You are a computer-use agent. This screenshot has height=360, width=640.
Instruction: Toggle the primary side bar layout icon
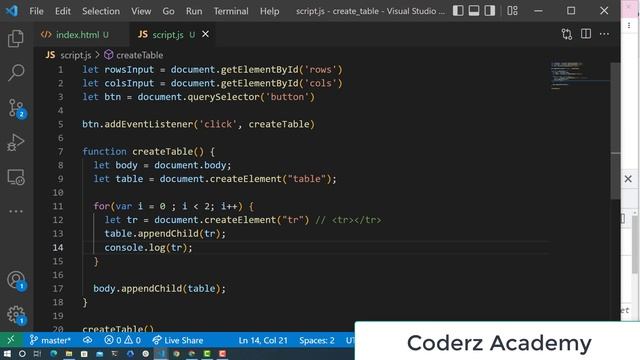(x=458, y=11)
